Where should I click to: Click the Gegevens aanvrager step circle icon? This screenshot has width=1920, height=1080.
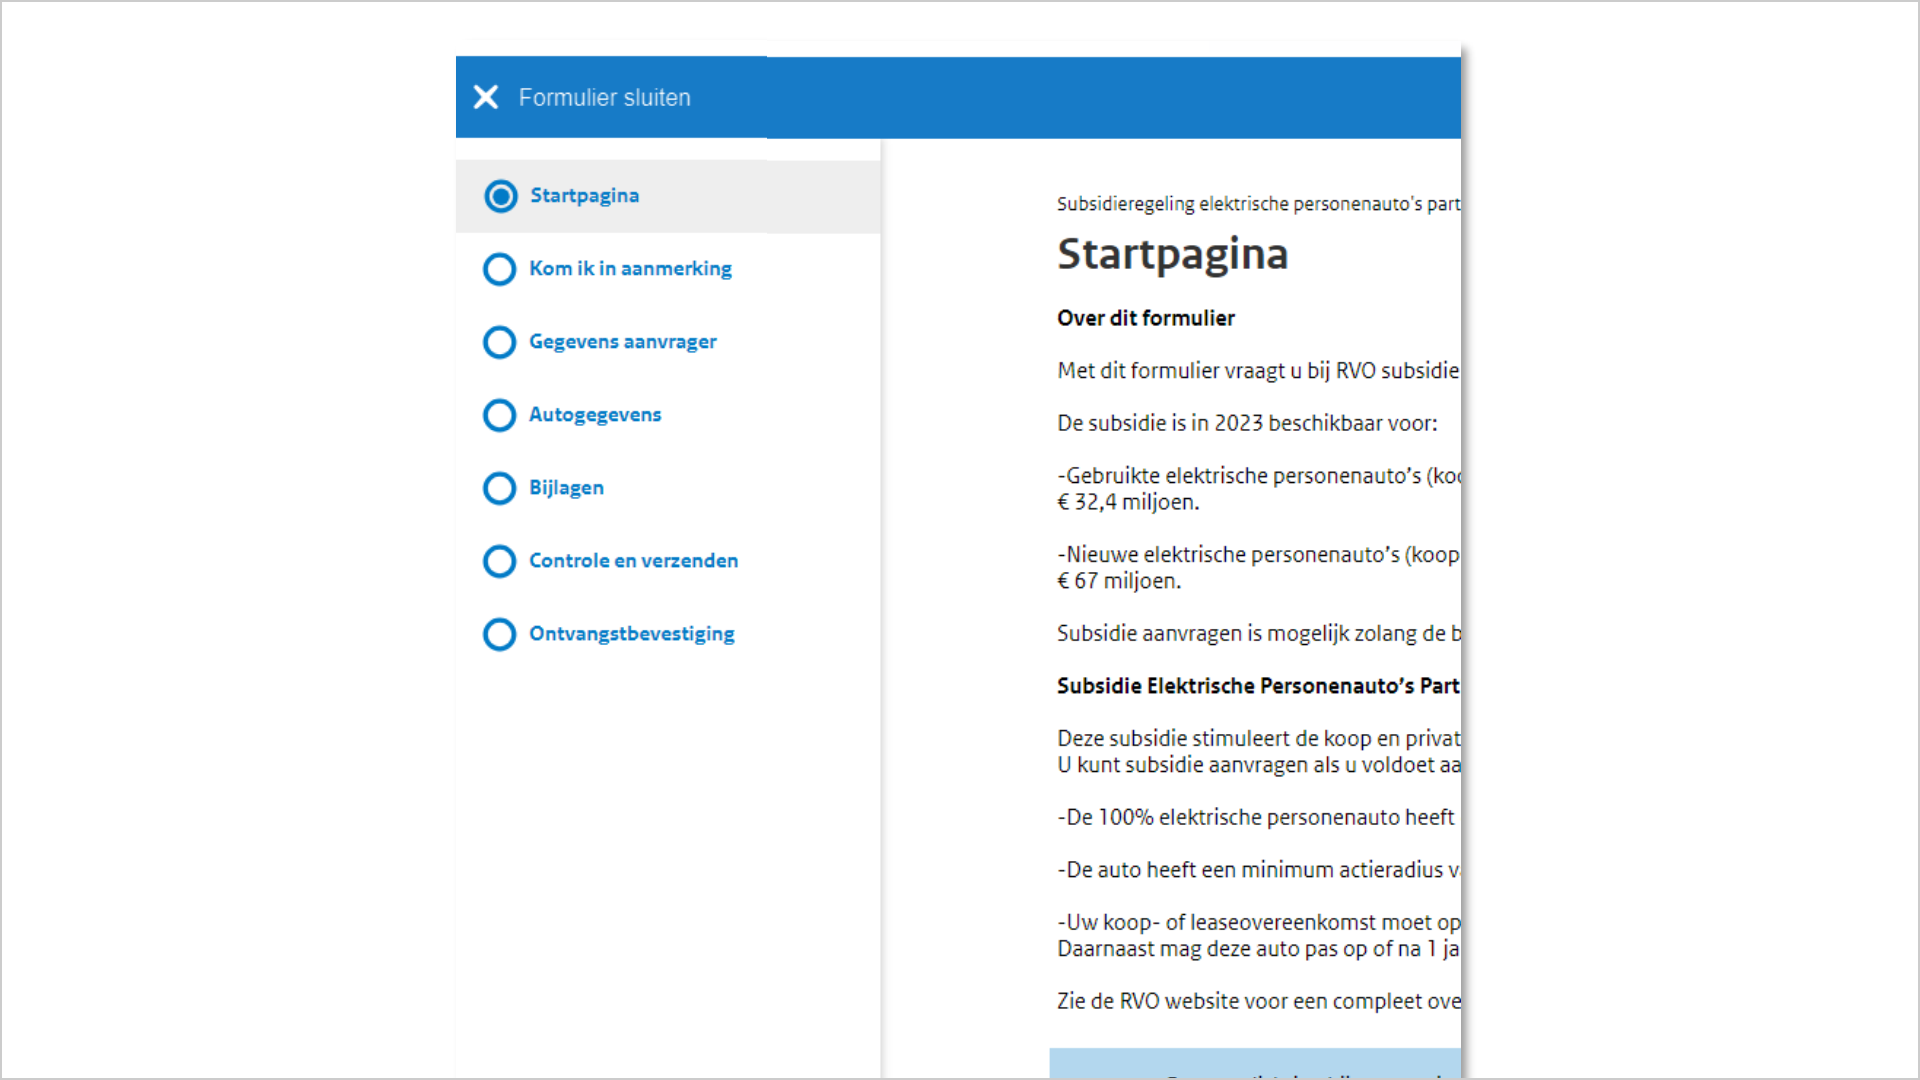coord(499,342)
